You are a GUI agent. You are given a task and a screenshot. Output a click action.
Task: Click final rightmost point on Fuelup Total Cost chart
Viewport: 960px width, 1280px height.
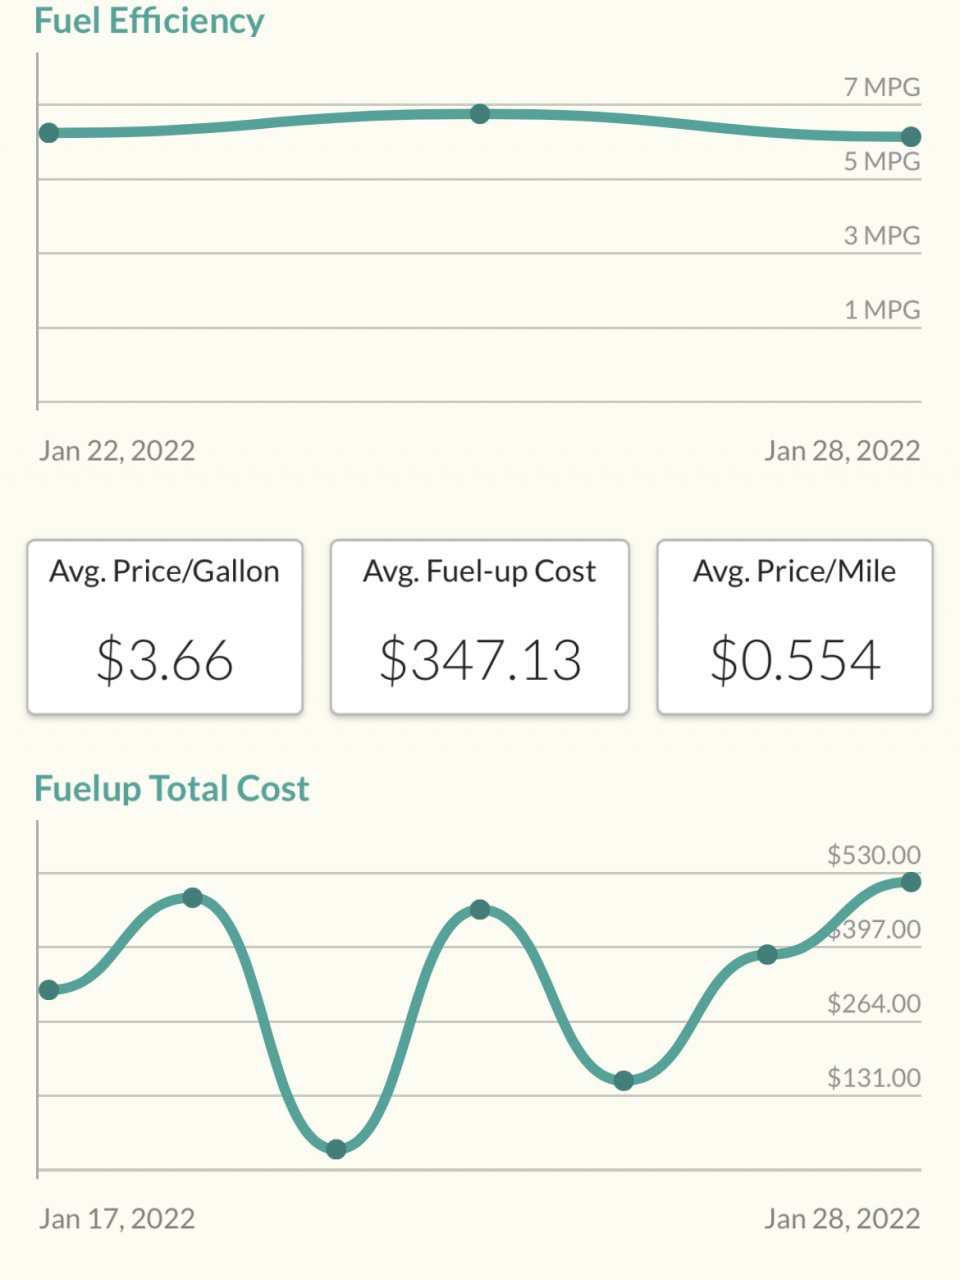(911, 882)
